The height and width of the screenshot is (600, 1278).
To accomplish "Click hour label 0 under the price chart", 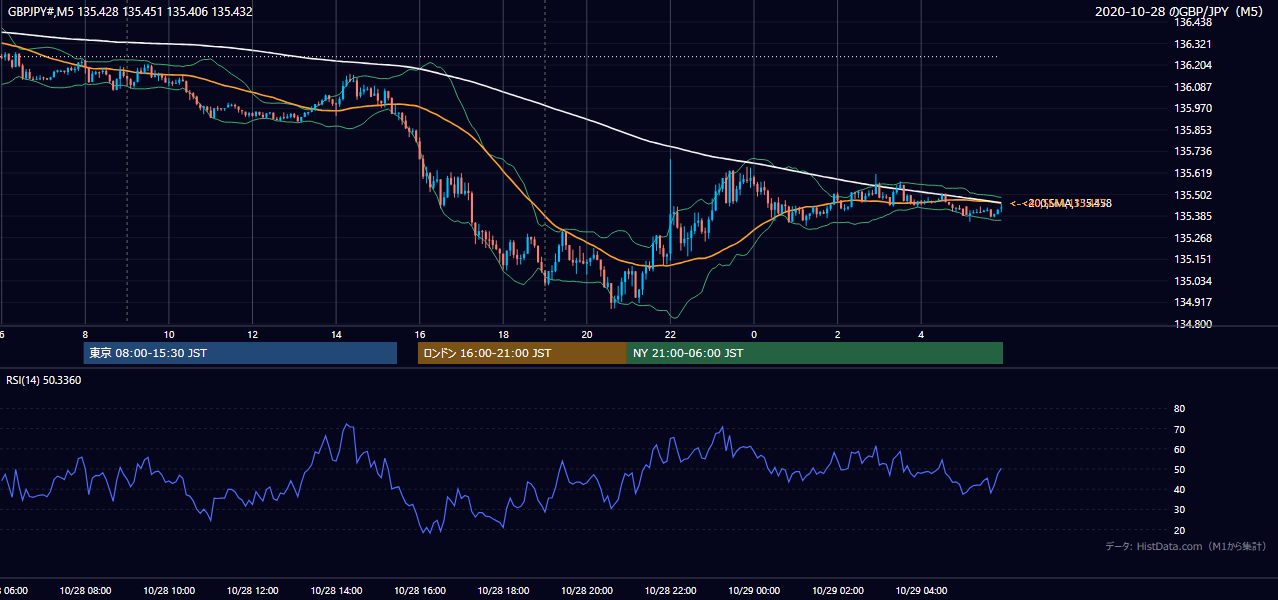I will pos(754,335).
